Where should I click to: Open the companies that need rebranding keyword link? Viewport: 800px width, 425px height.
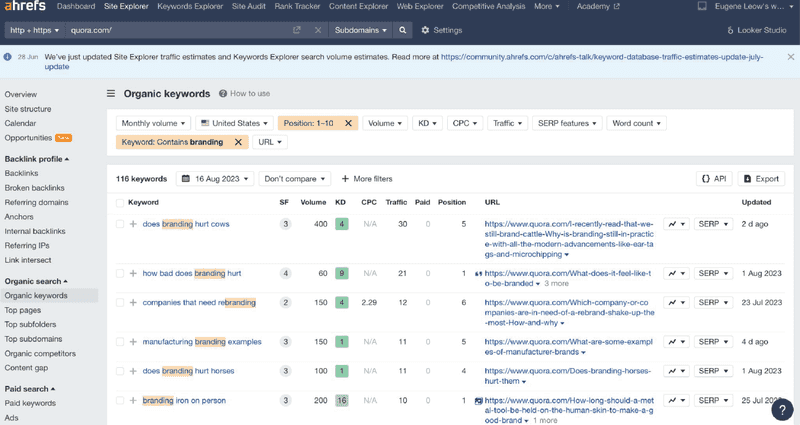pyautogui.click(x=199, y=303)
